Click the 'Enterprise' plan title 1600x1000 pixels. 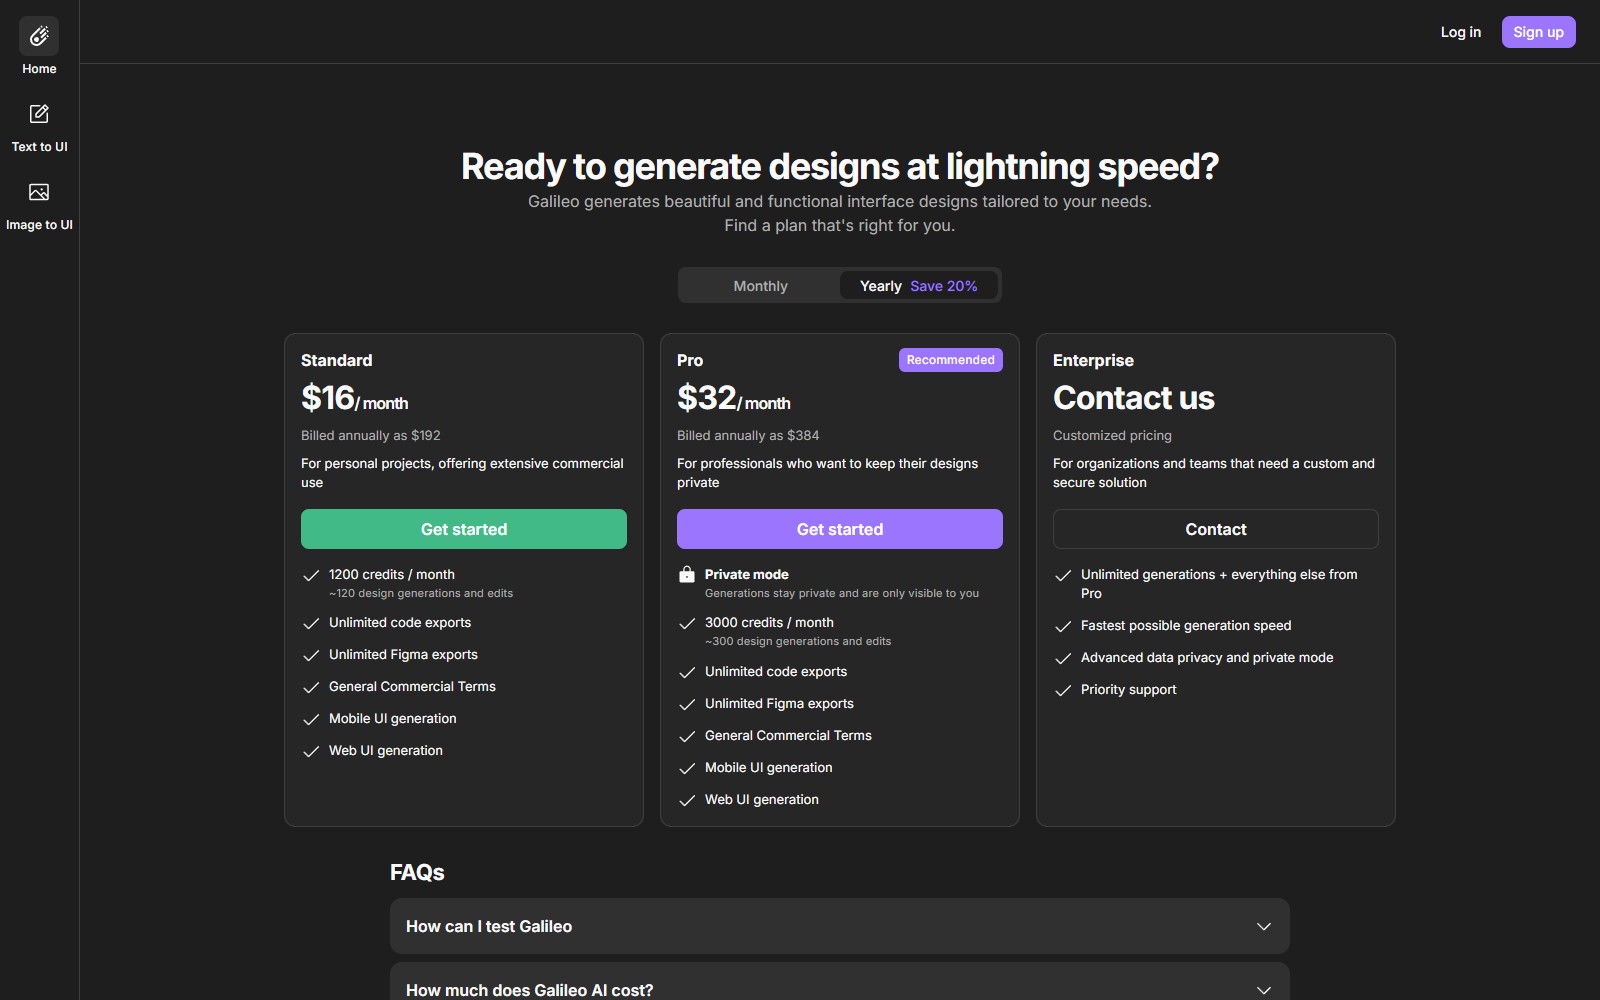coord(1093,360)
